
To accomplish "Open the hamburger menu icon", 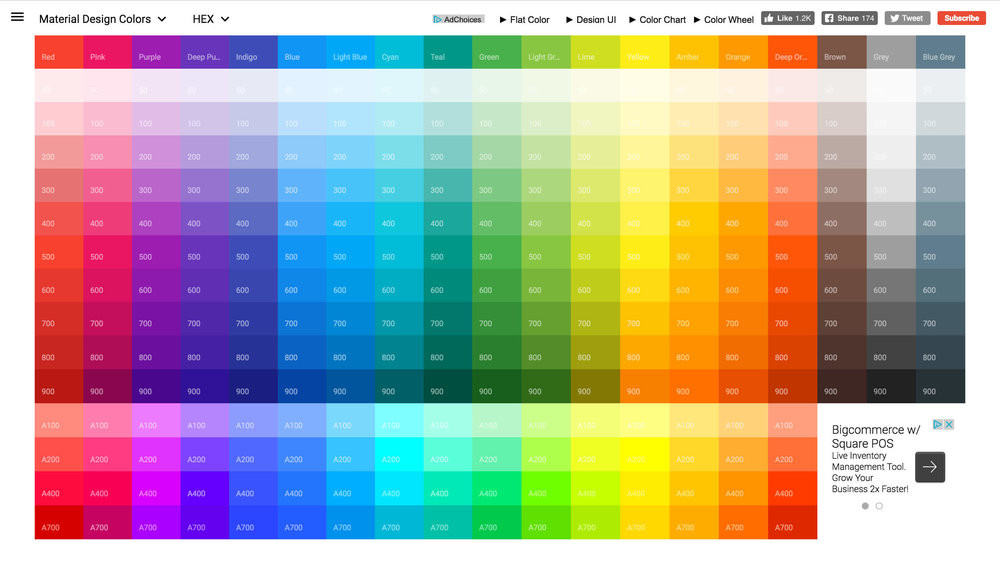I will [x=17, y=17].
